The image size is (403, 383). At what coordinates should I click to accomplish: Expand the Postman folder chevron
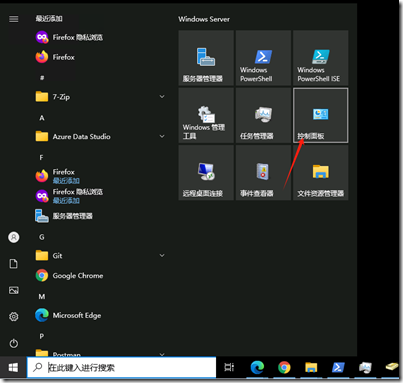point(162,354)
